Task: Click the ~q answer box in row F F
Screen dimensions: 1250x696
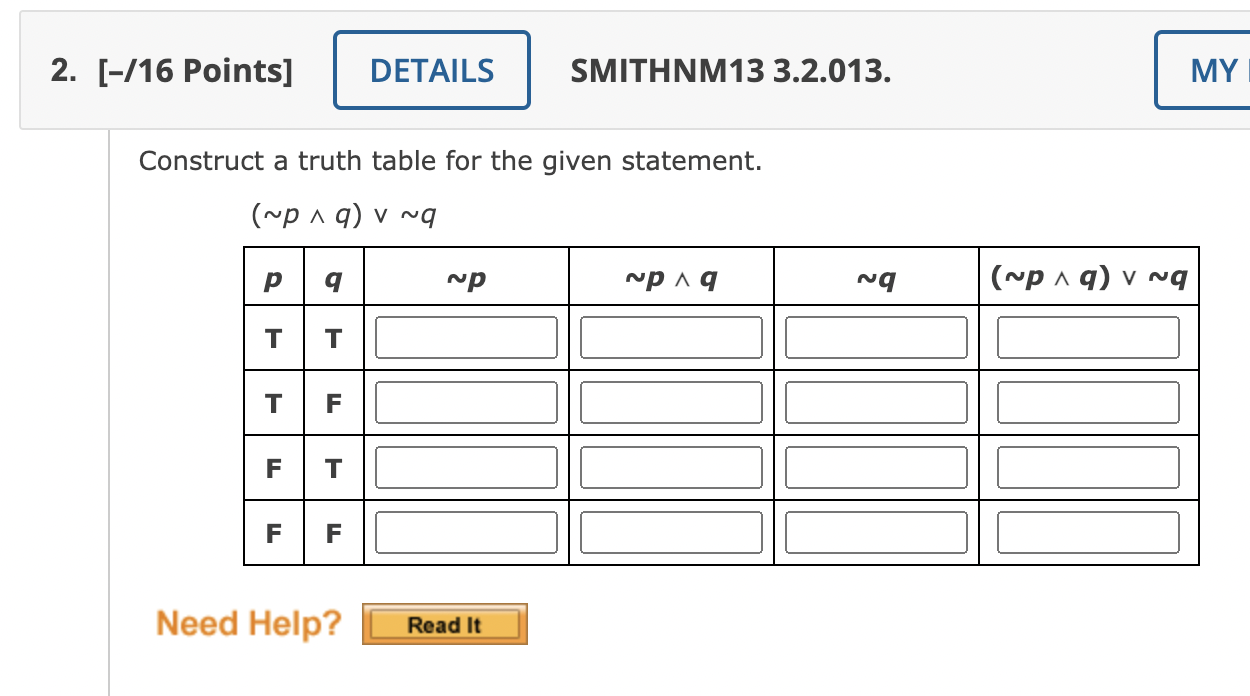Action: coord(875,532)
